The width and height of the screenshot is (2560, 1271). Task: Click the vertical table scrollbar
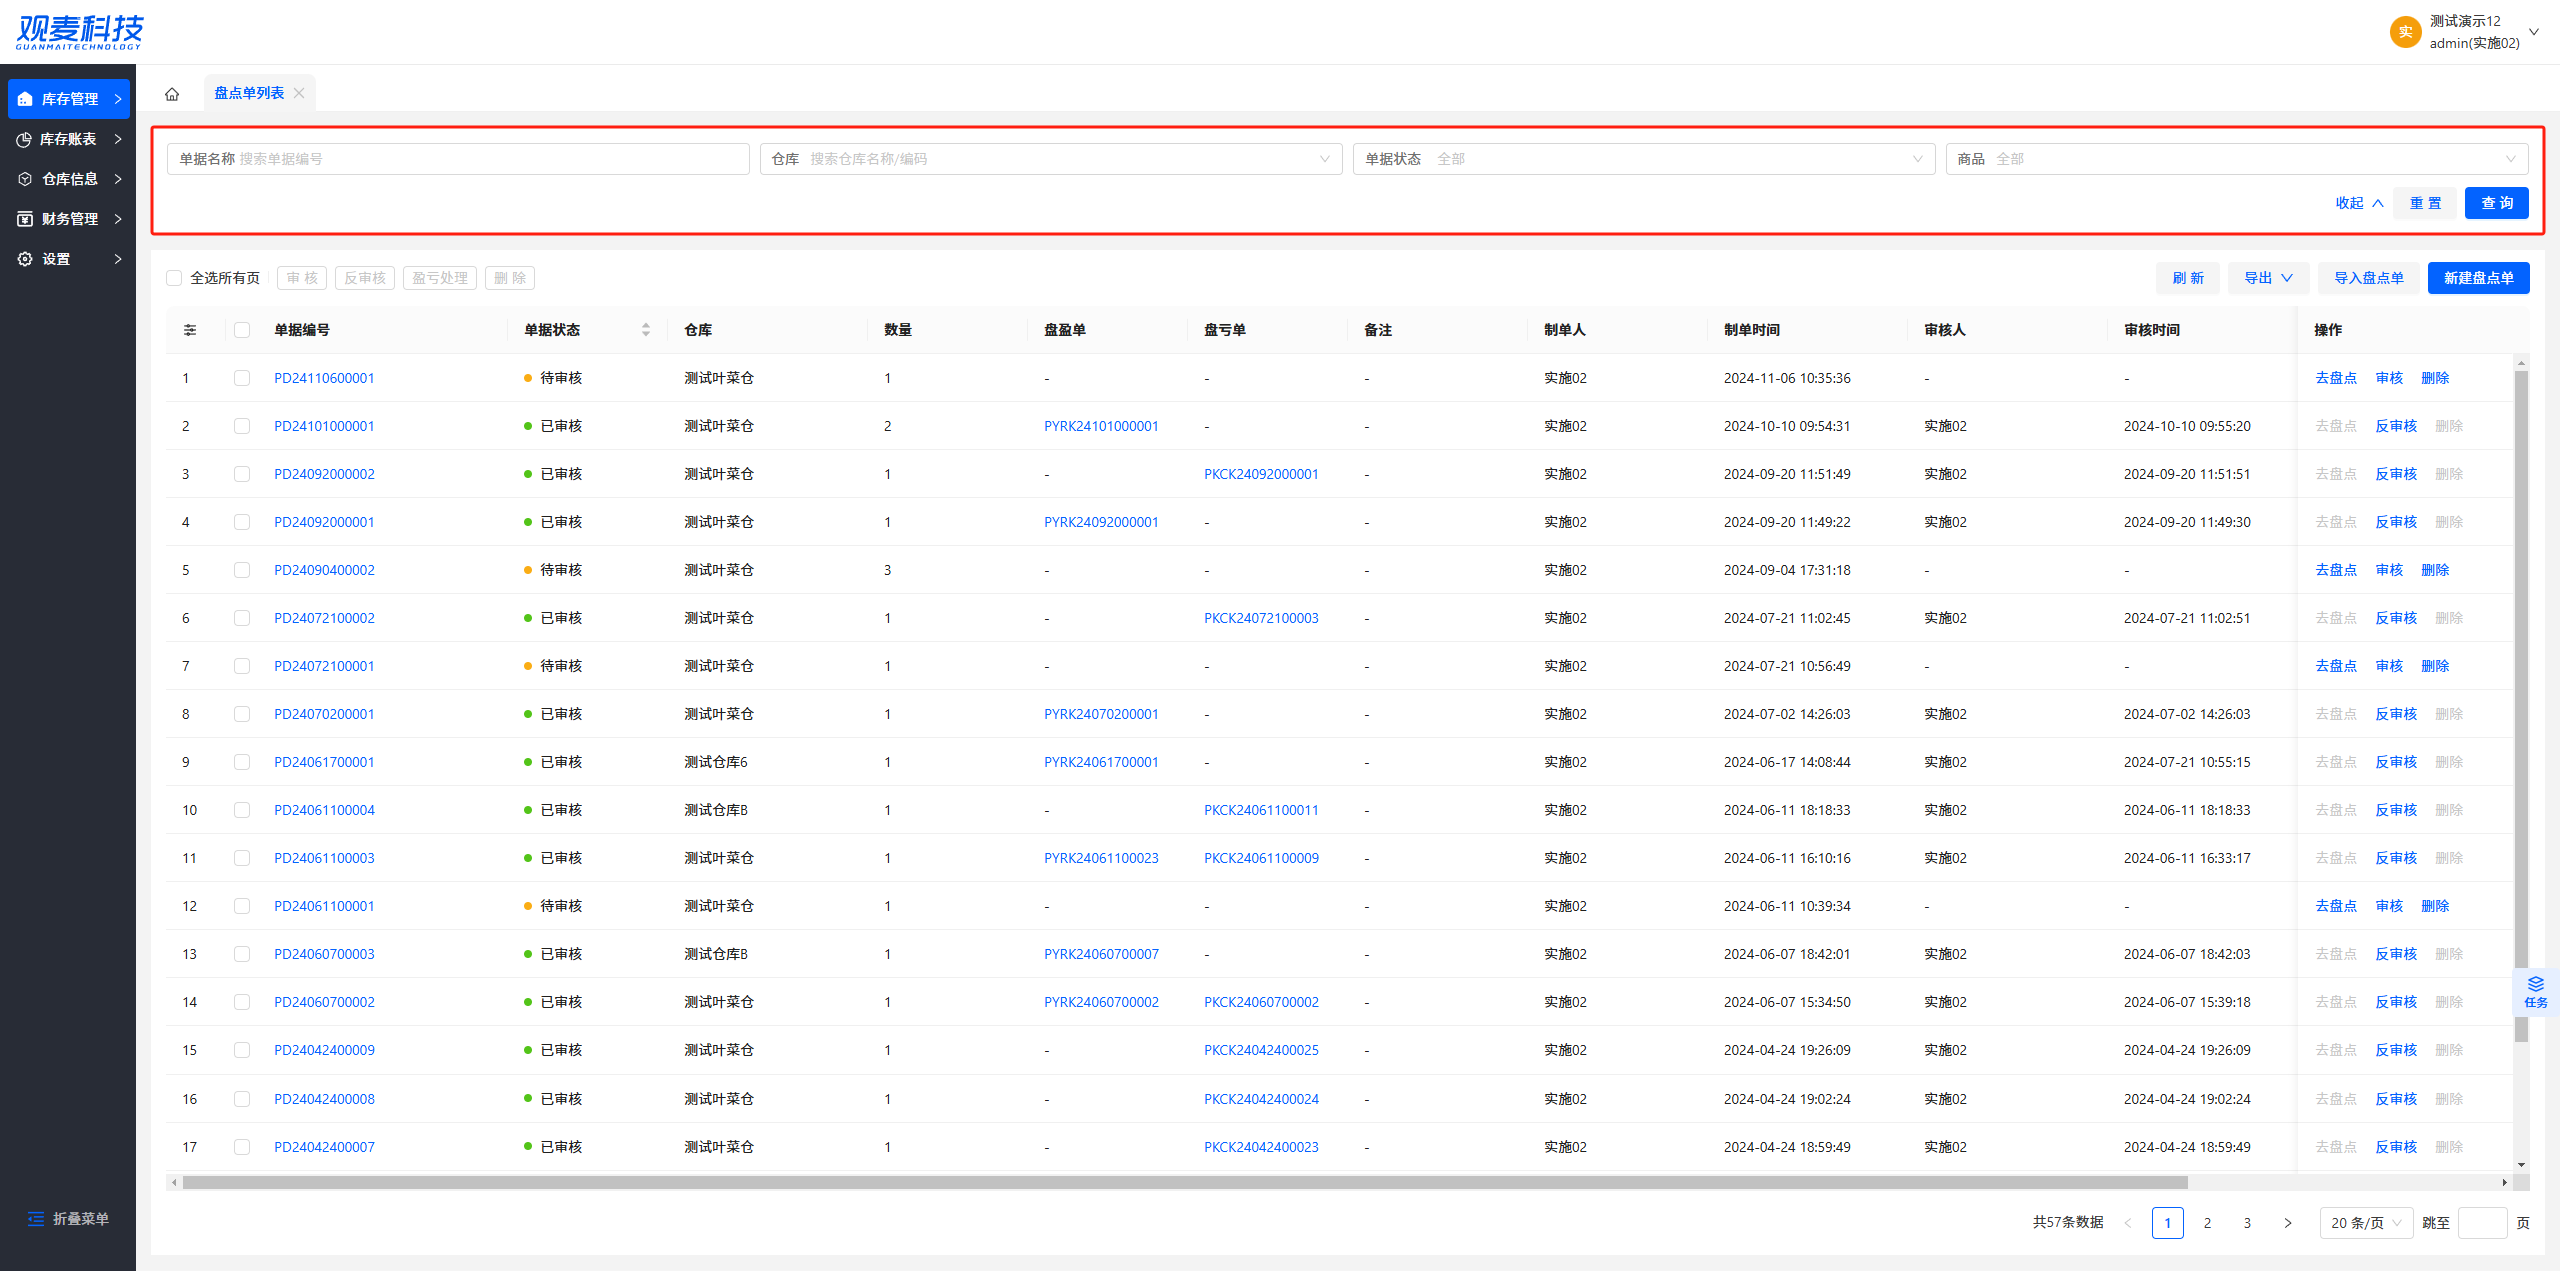tap(2521, 705)
